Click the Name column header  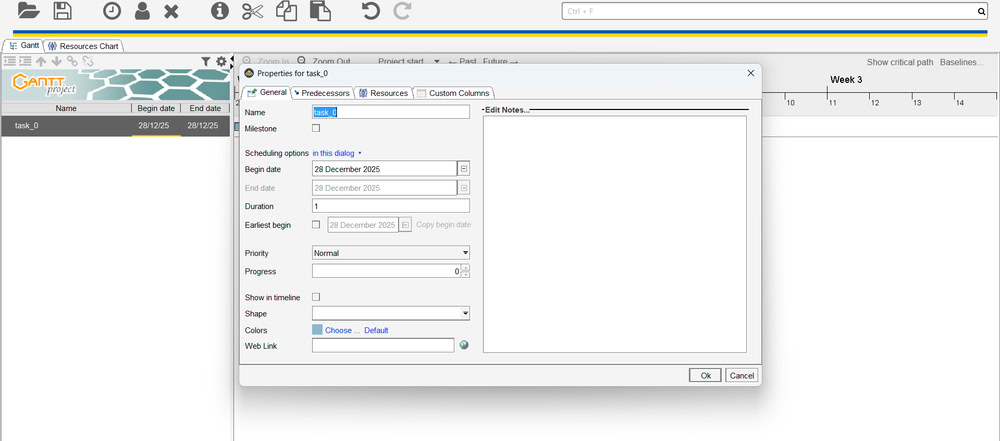pyautogui.click(x=66, y=108)
